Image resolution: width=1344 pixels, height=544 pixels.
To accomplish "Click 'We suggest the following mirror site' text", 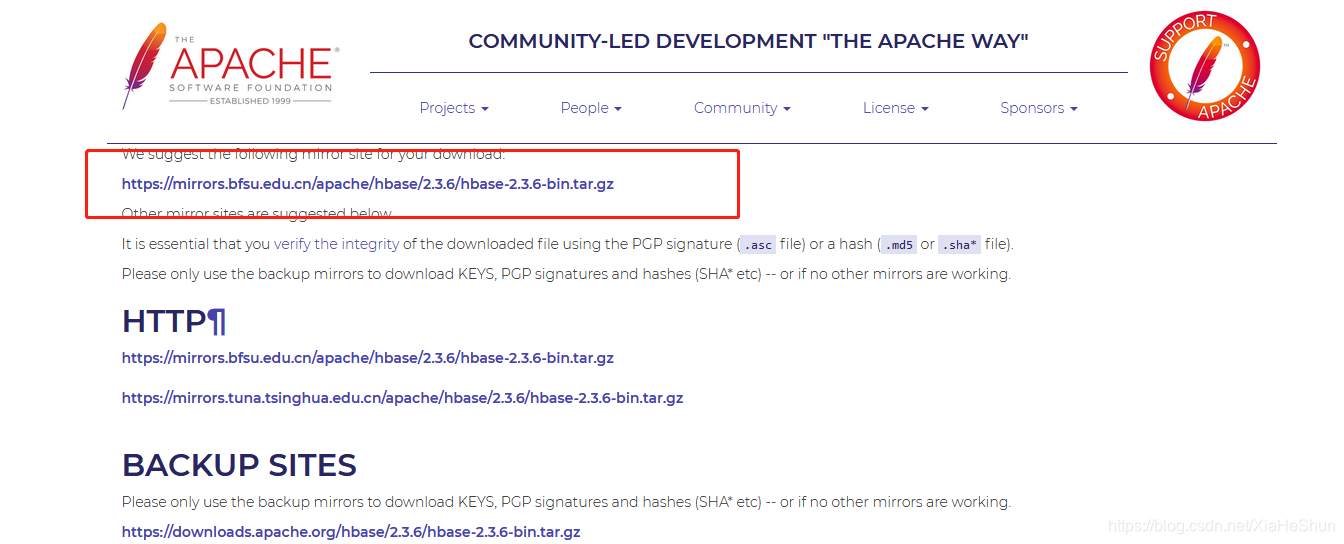I will point(313,154).
